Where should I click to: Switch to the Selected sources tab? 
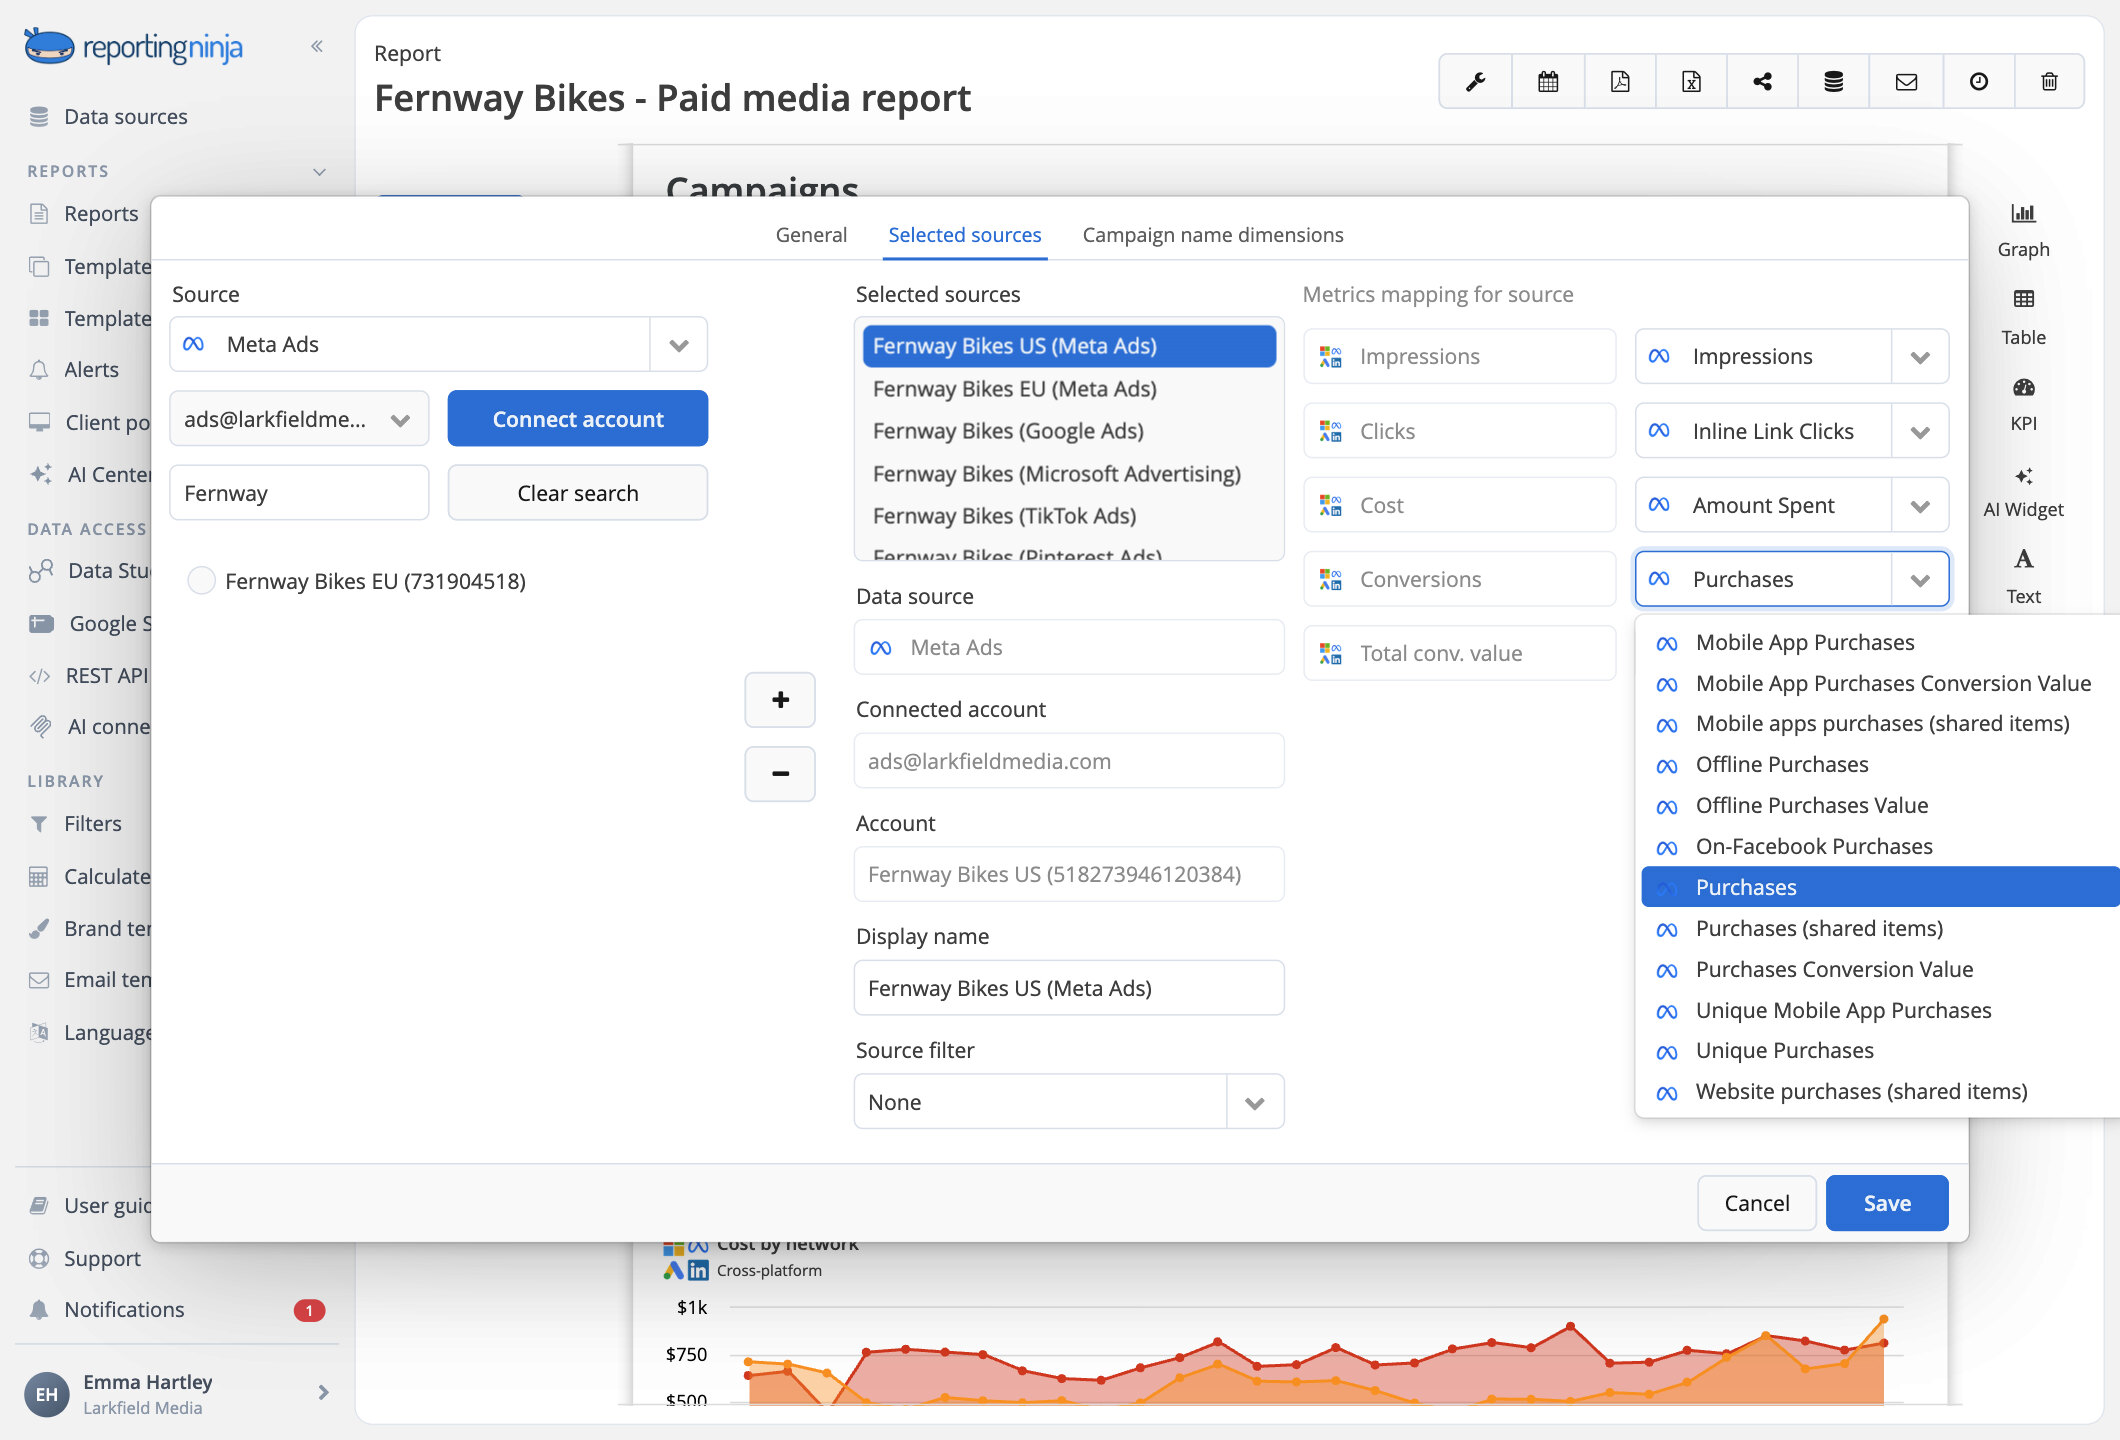[965, 234]
